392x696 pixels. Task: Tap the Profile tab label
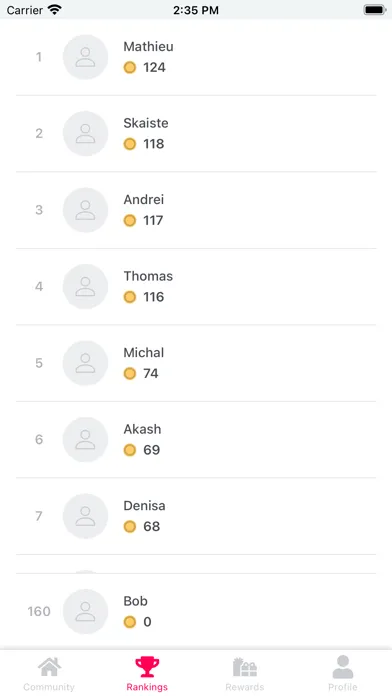343,687
